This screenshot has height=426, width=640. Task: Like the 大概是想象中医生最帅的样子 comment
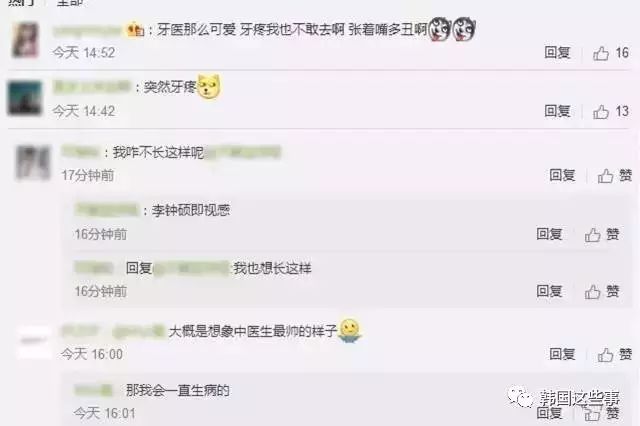coord(615,355)
